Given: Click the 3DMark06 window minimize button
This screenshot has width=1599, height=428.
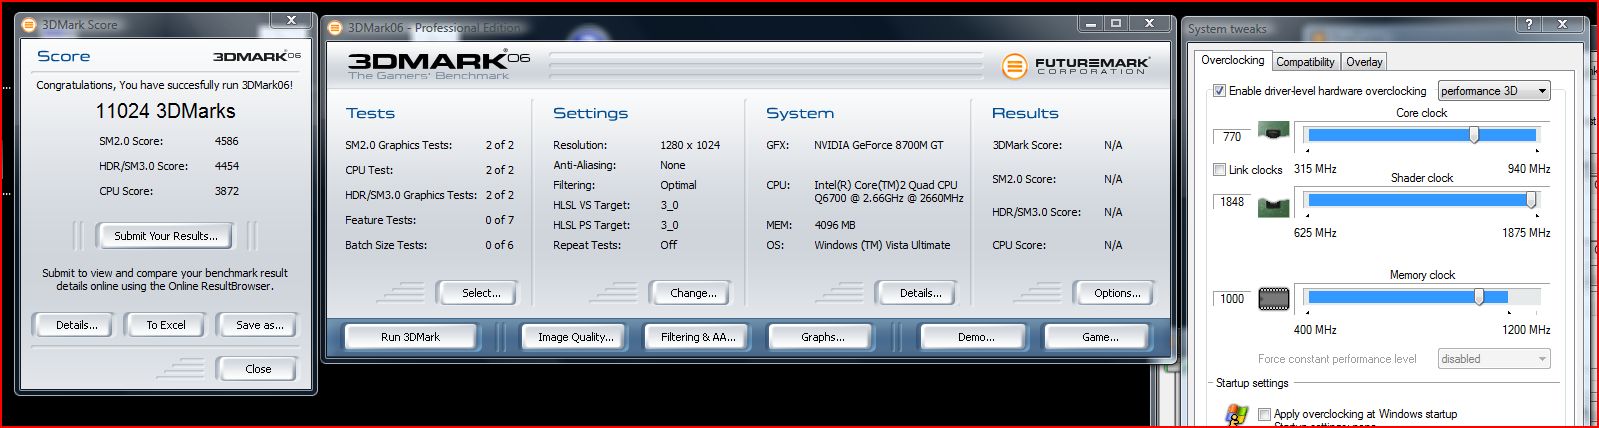Looking at the screenshot, I should 1090,23.
